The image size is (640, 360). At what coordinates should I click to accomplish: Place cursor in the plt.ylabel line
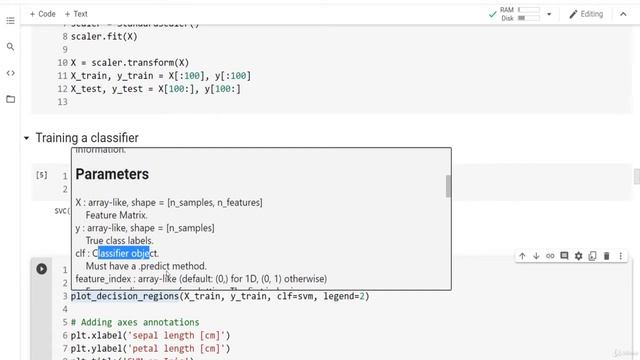pos(151,348)
